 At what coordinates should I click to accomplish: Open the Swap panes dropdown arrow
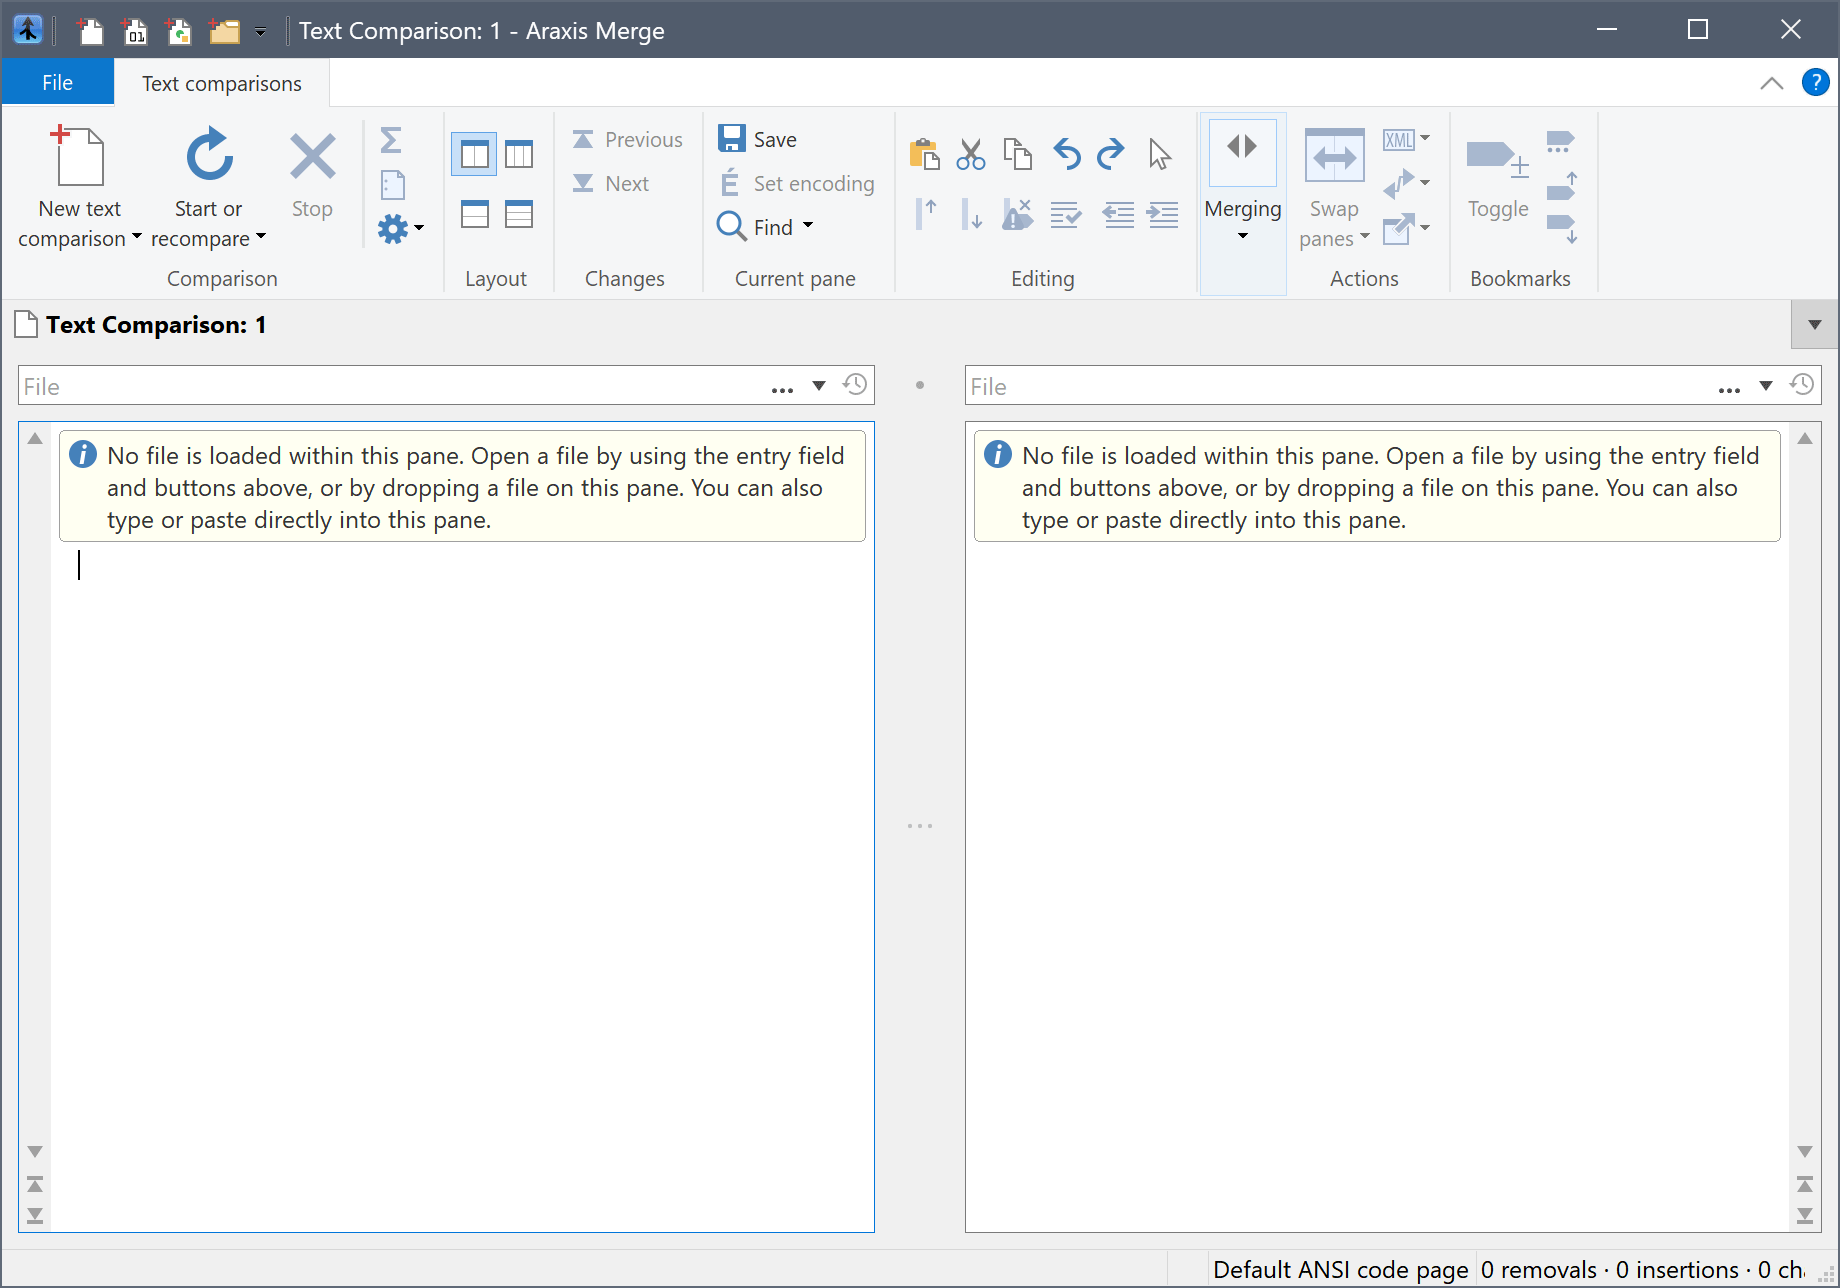[1365, 238]
